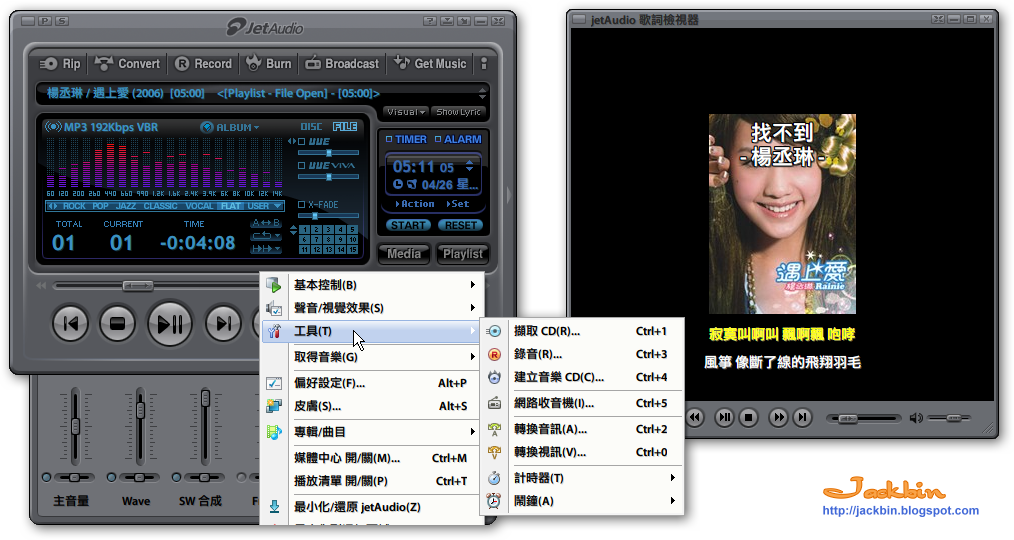The image size is (1014, 540).
Task: Click the album icon beside 專輯/曲目
Action: coord(274,432)
